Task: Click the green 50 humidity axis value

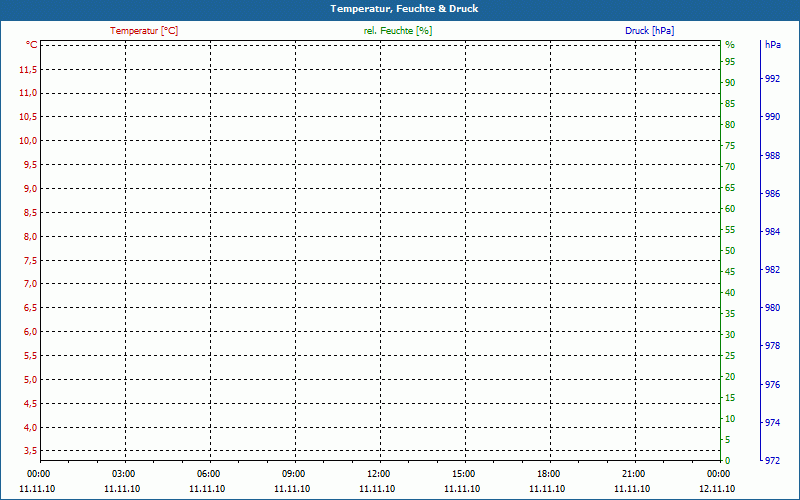Action: (730, 251)
